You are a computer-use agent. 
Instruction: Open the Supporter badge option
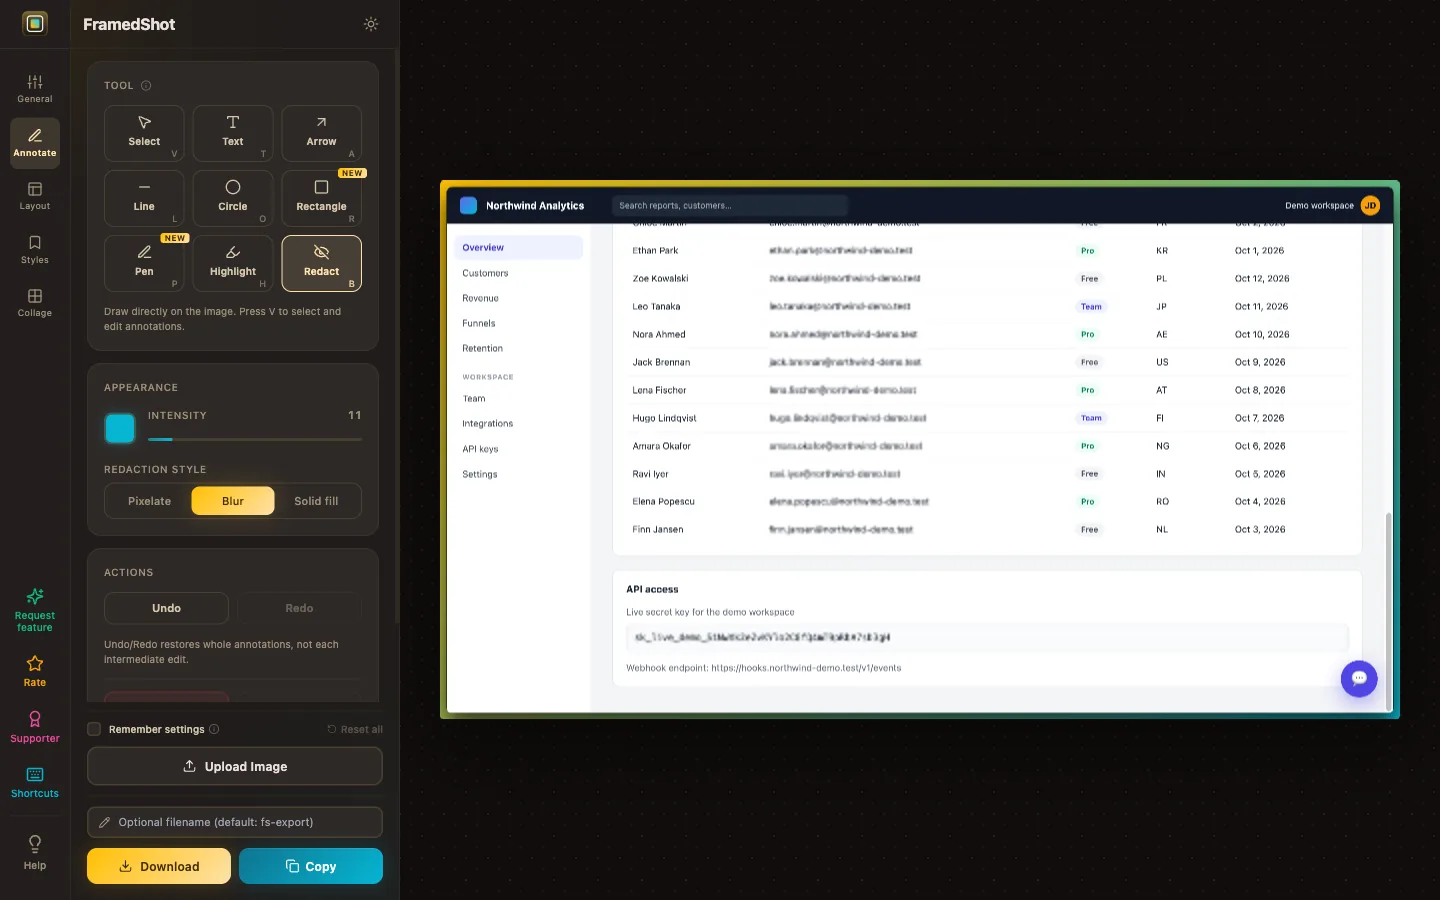point(35,727)
